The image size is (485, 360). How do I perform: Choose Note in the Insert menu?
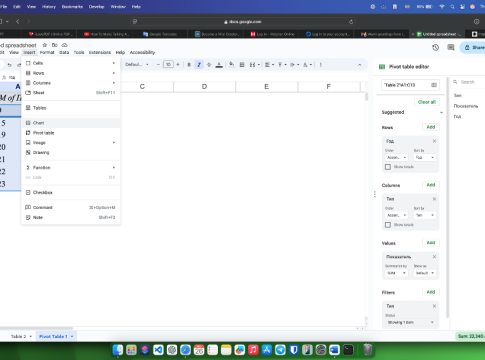pyautogui.click(x=71, y=217)
